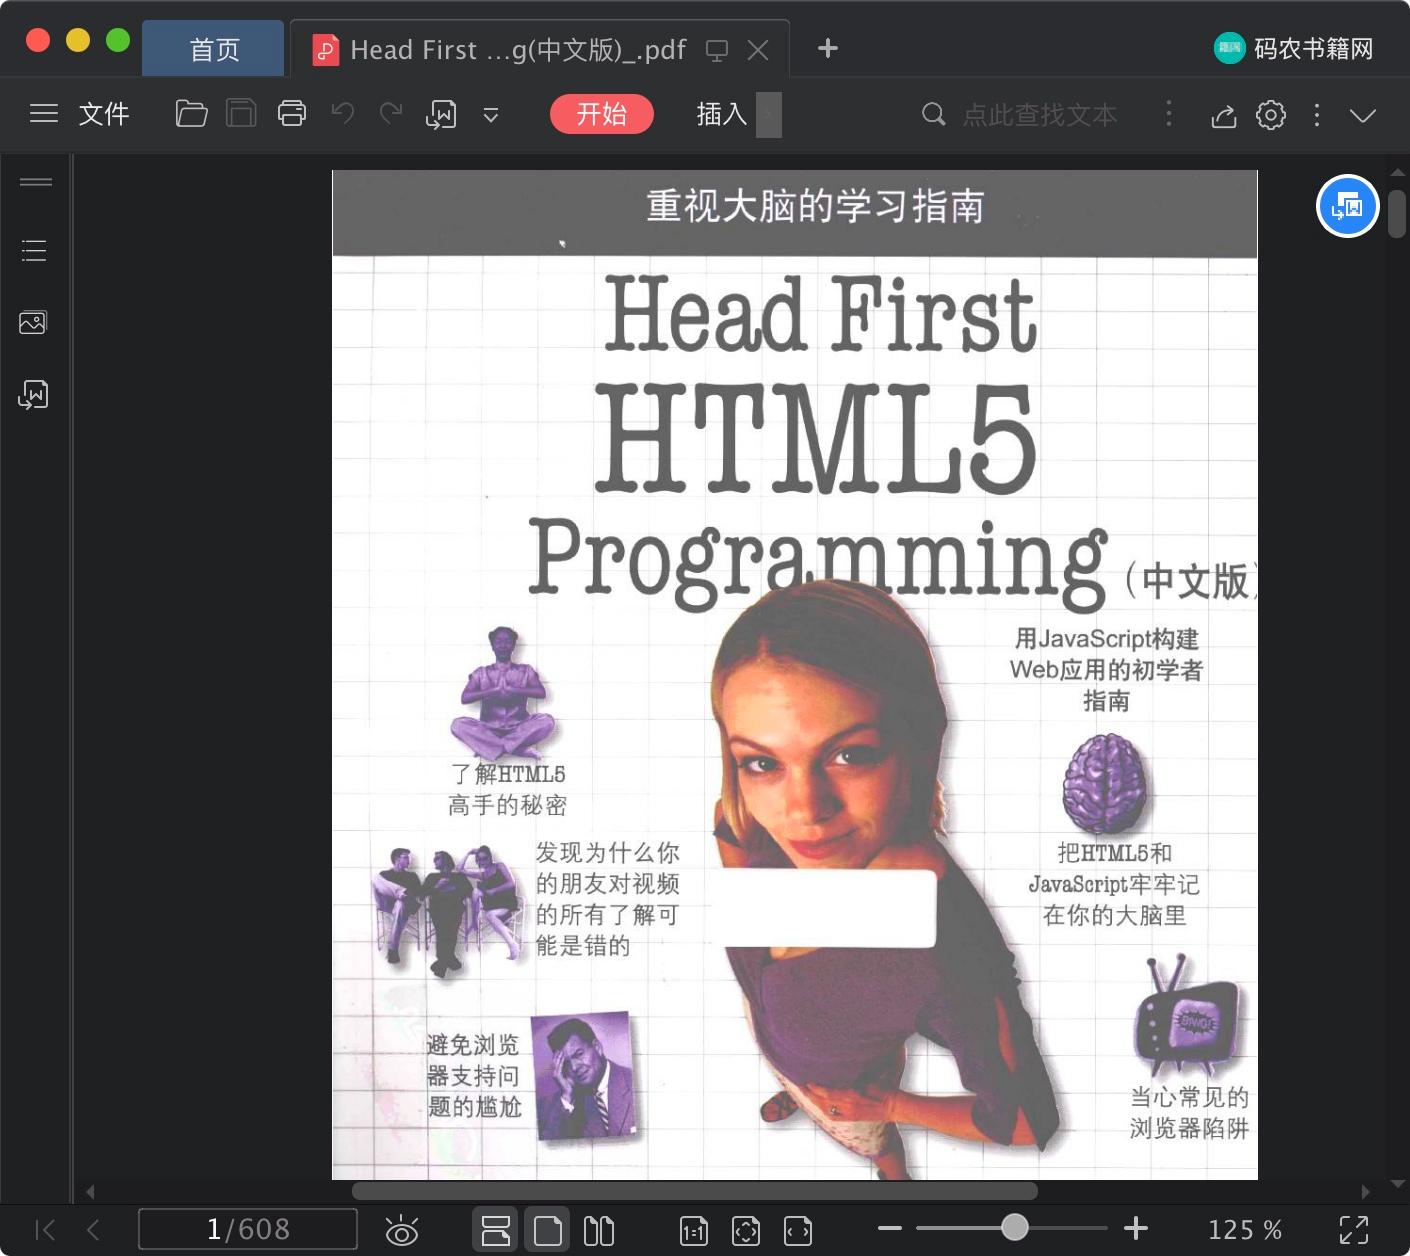The image size is (1410, 1256).
Task: Click scroll left arrow on horizontal scrollbar
Action: [x=90, y=1191]
